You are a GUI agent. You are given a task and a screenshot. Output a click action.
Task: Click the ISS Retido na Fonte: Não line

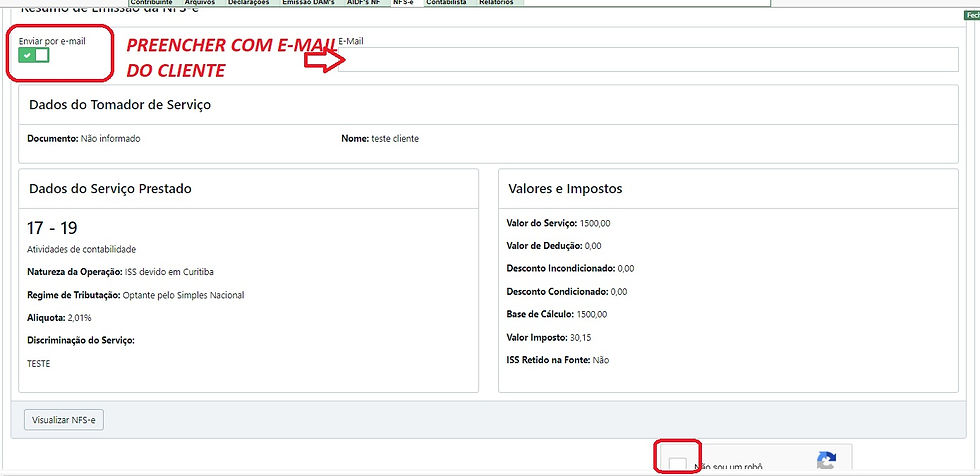pyautogui.click(x=558, y=360)
